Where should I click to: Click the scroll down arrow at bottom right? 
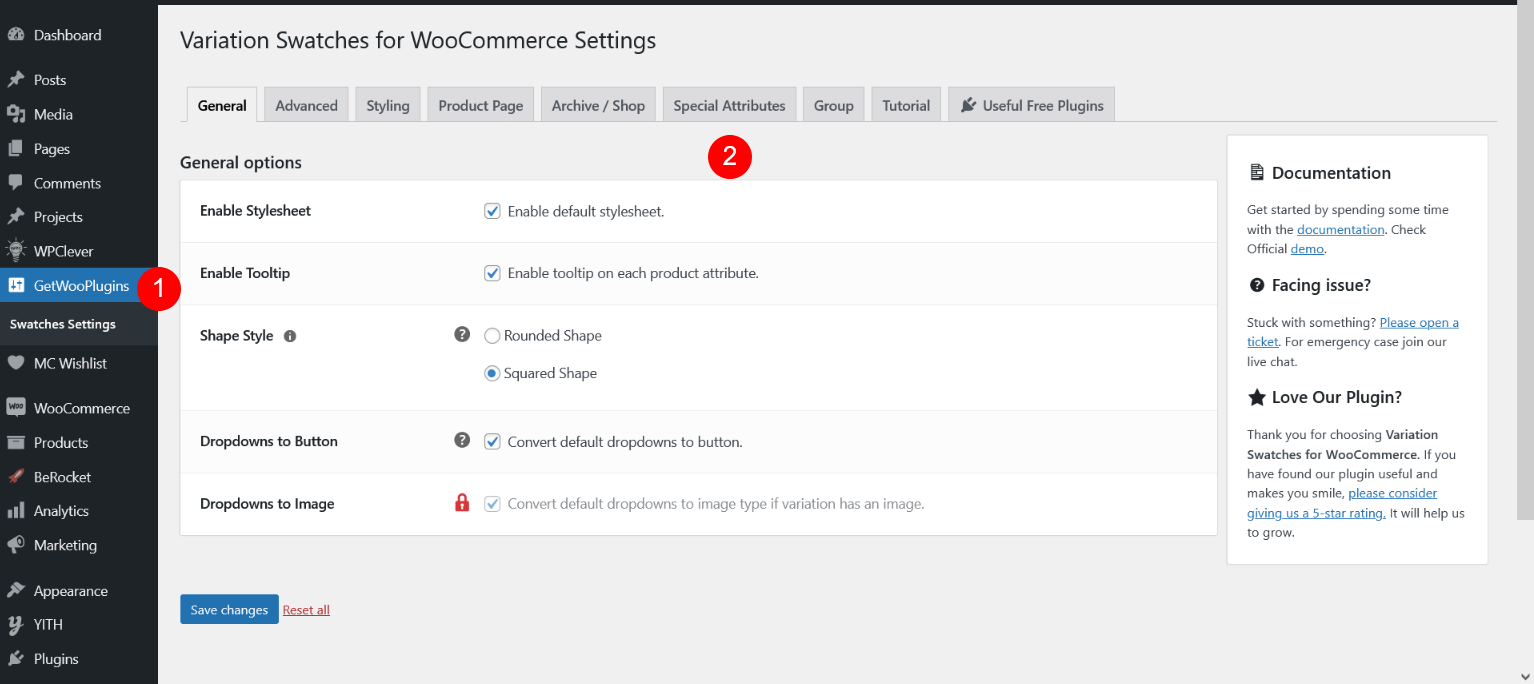click(1524, 675)
